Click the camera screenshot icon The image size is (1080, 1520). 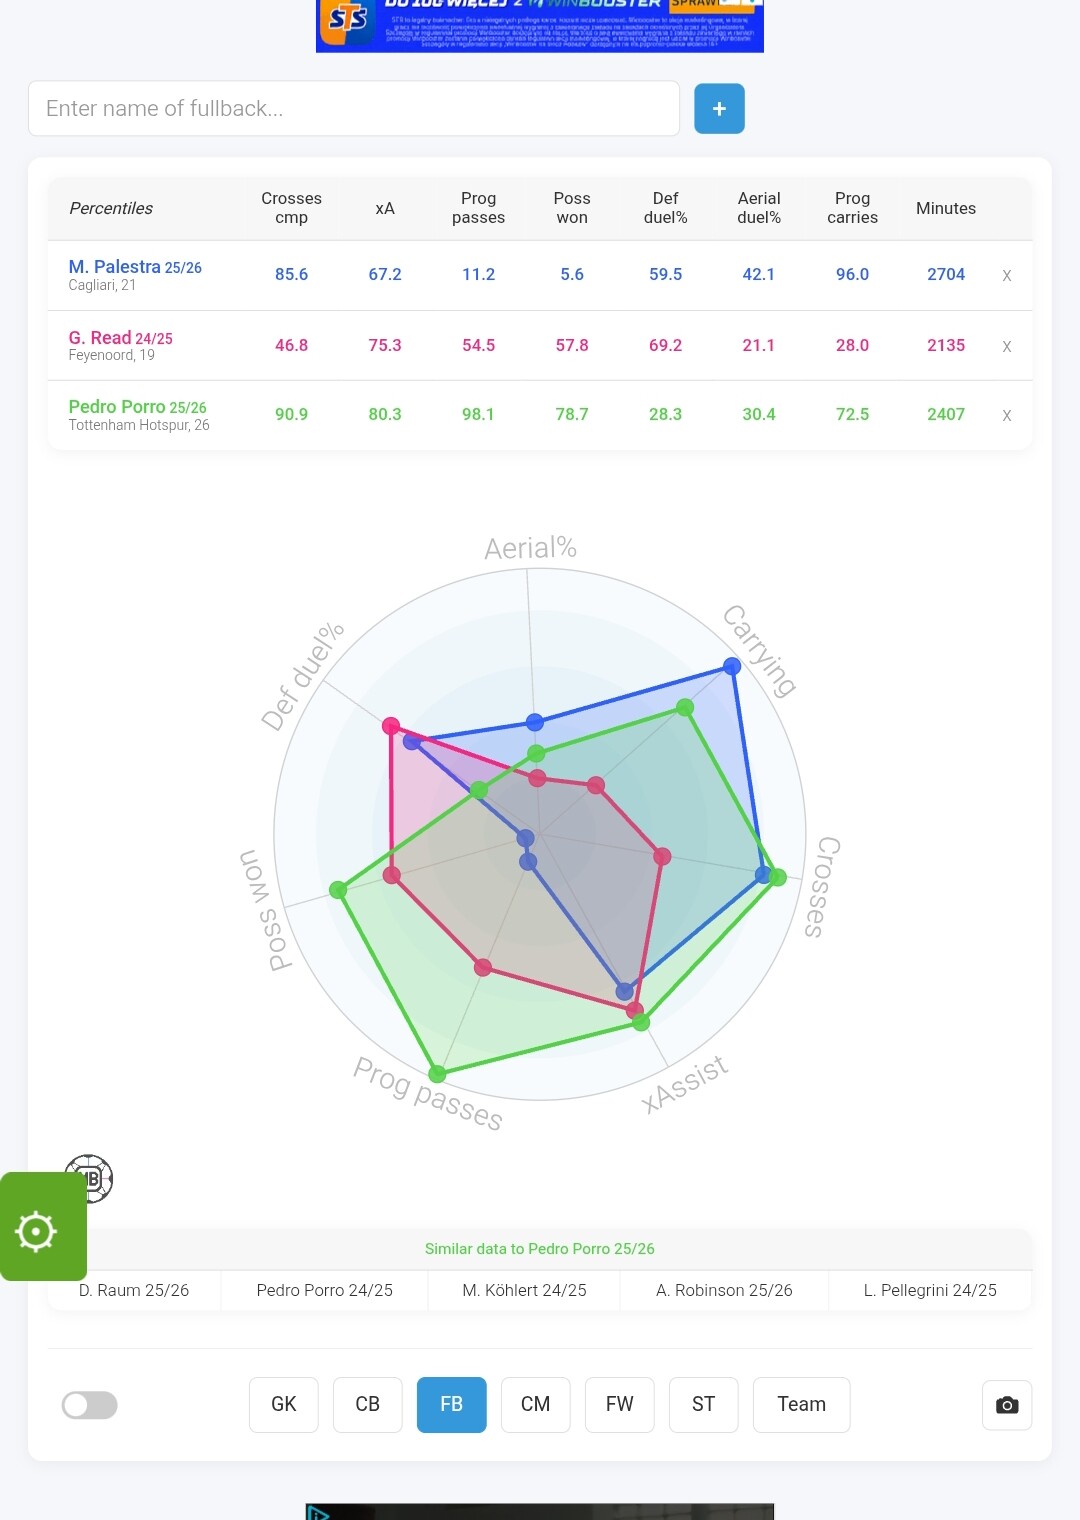pyautogui.click(x=1007, y=1405)
